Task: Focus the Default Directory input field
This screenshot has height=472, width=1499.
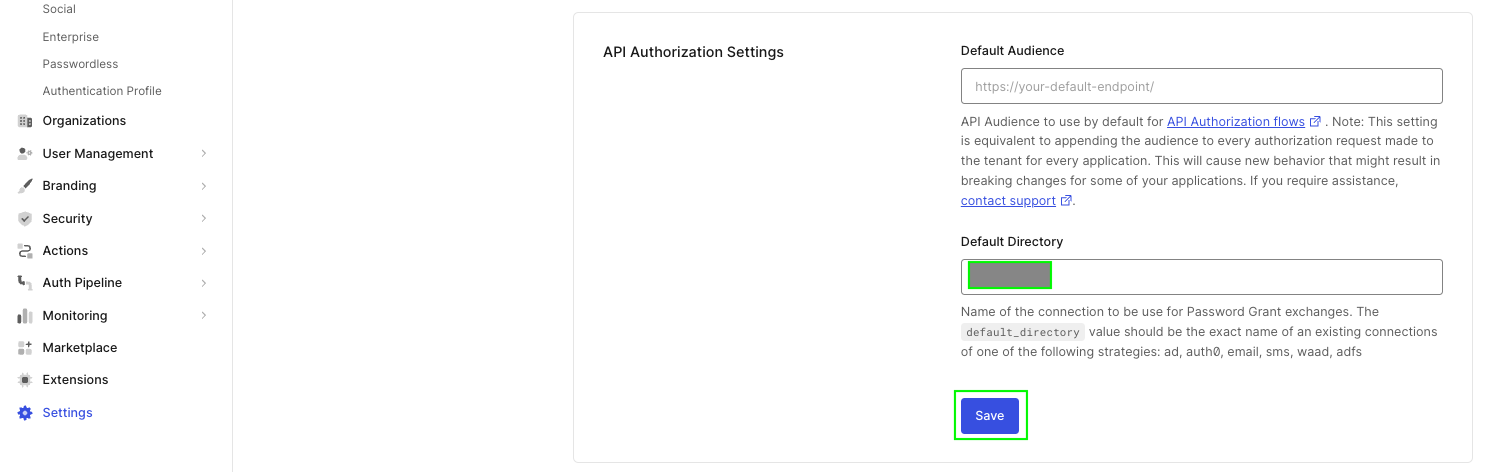Action: pos(1201,277)
